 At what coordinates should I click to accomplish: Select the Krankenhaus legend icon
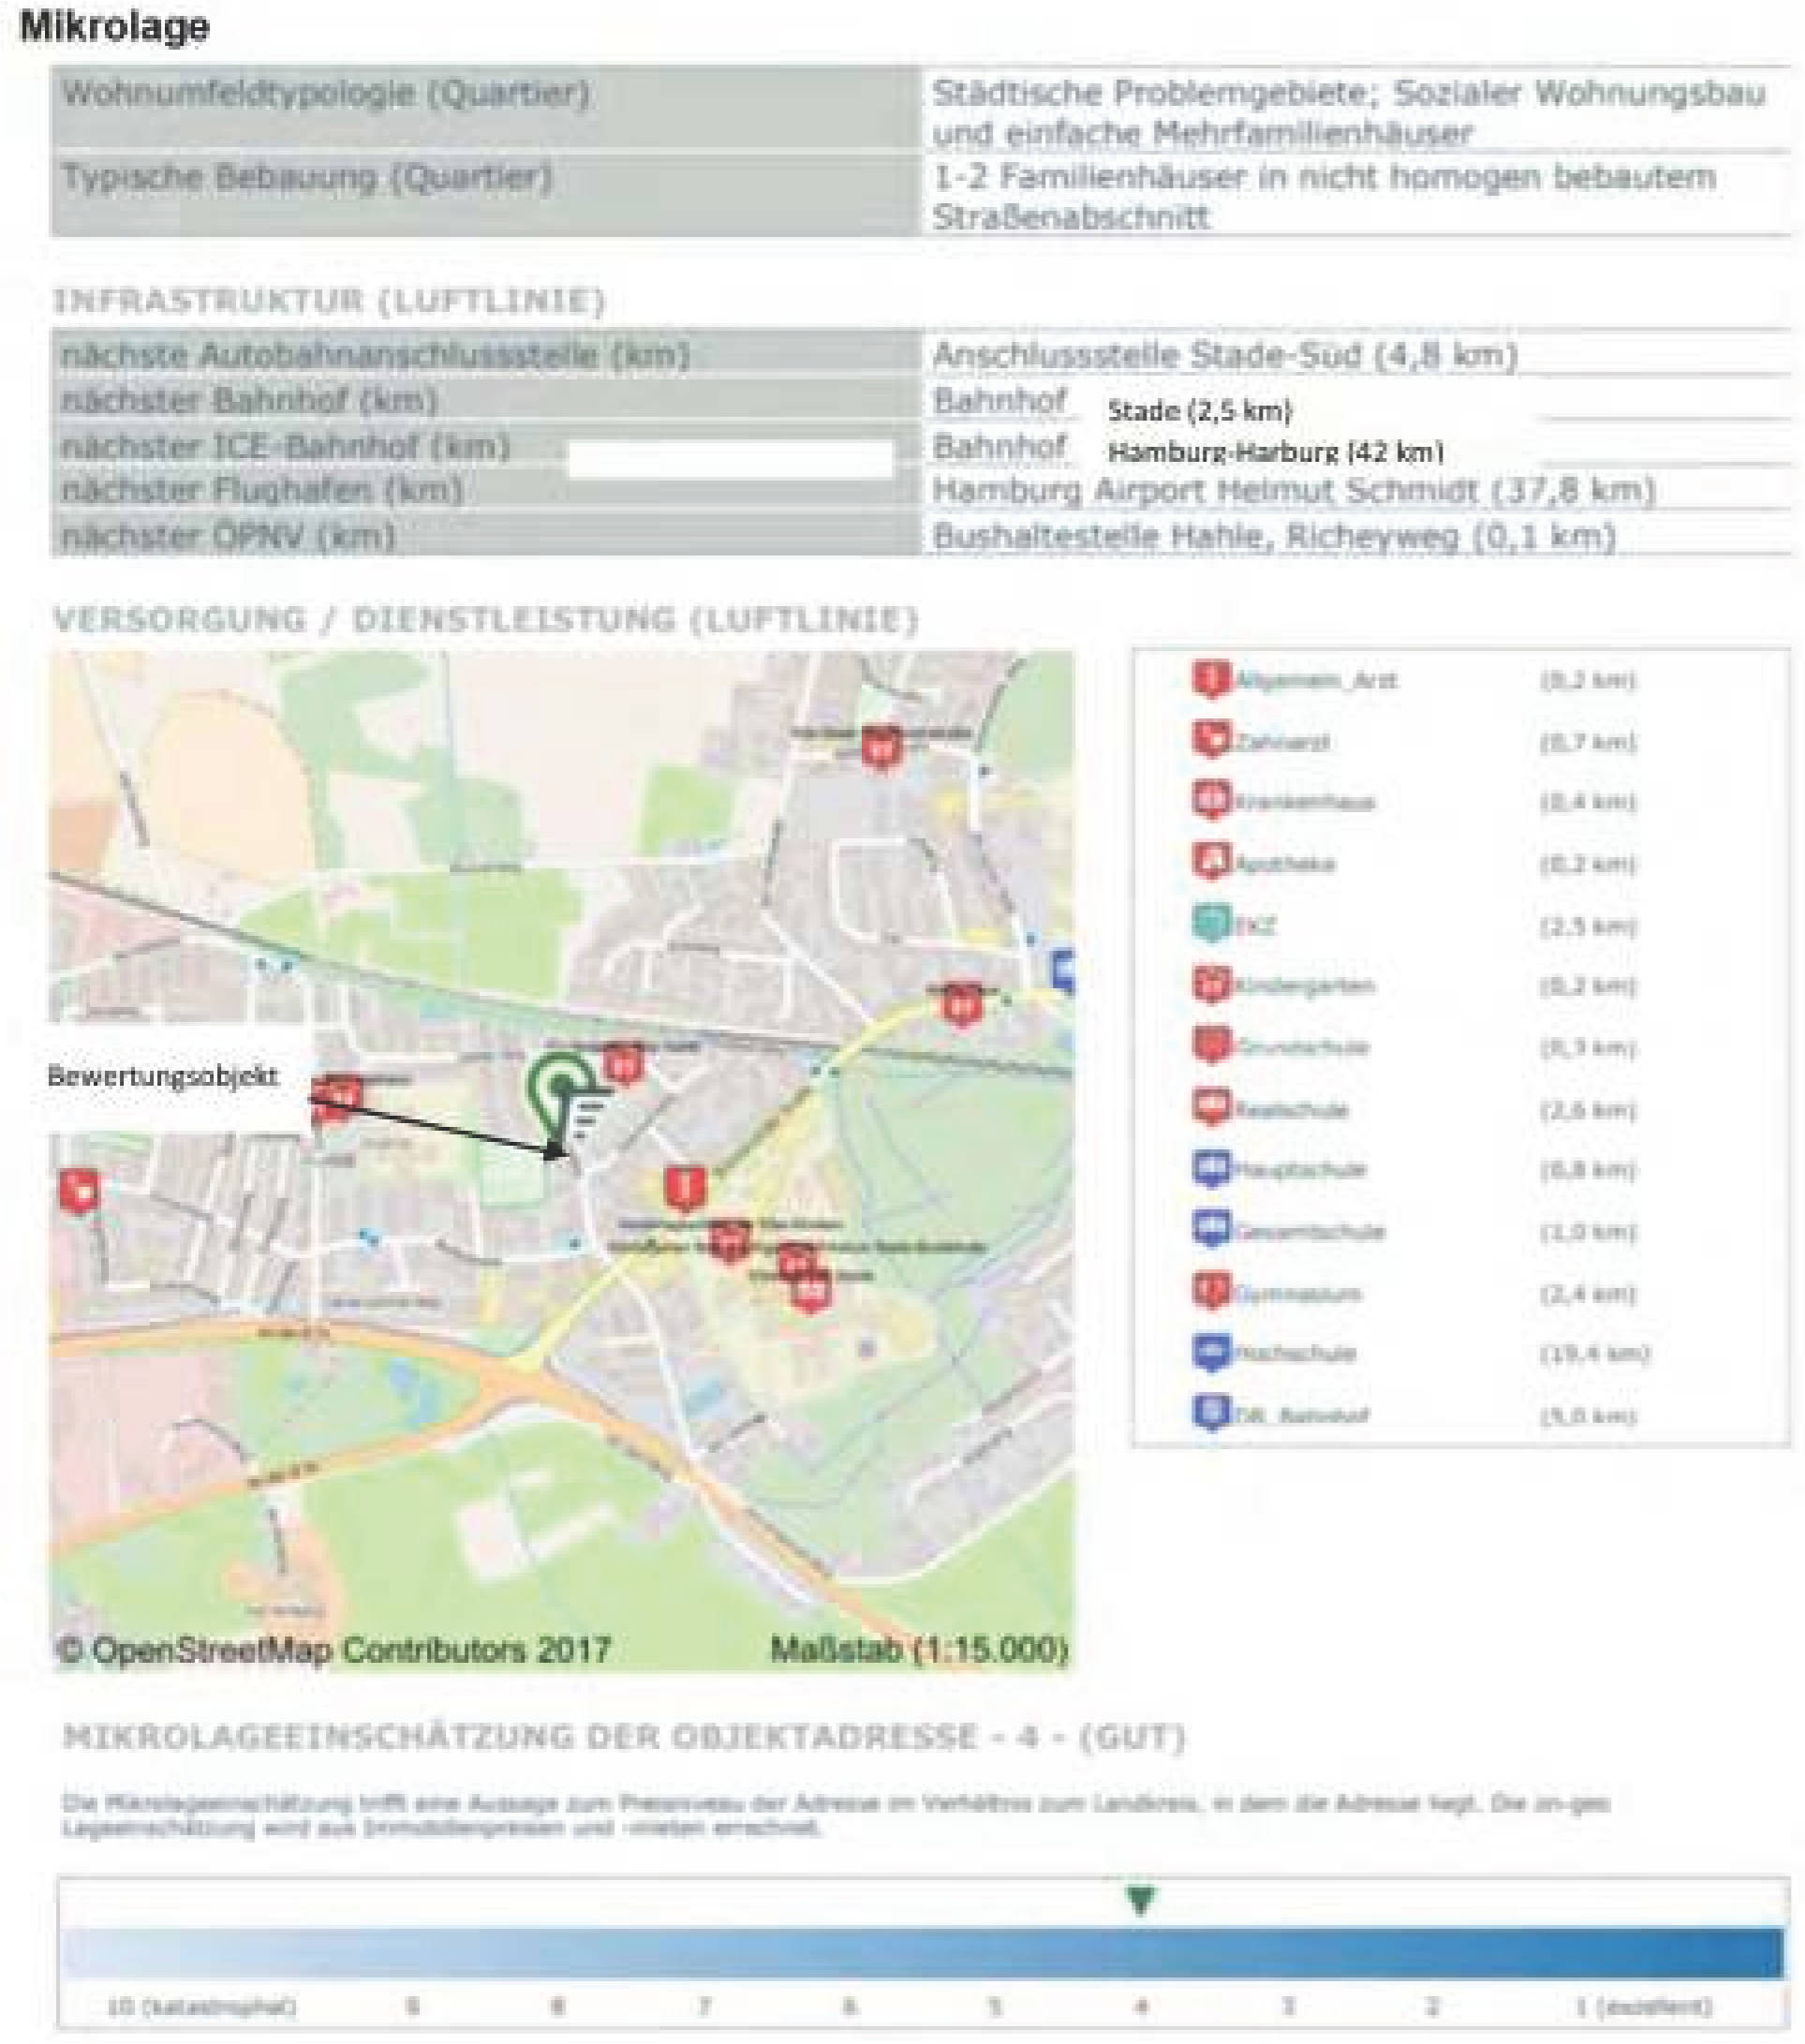(x=1211, y=801)
